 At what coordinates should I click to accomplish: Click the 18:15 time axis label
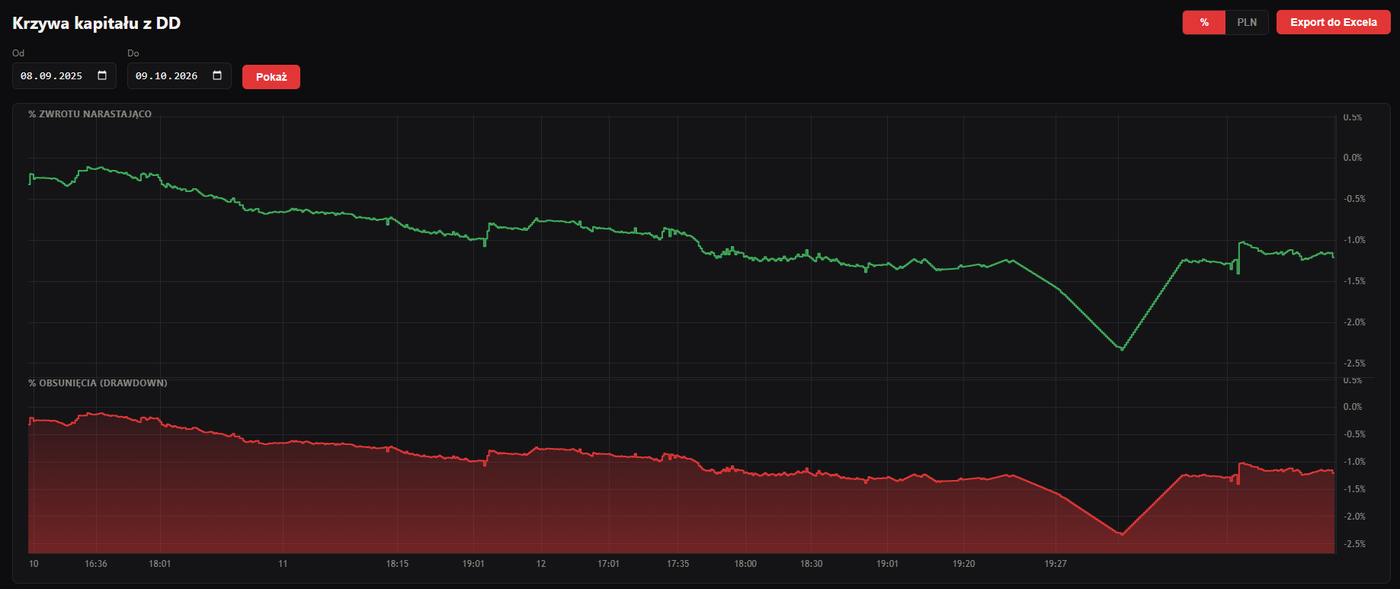(397, 564)
